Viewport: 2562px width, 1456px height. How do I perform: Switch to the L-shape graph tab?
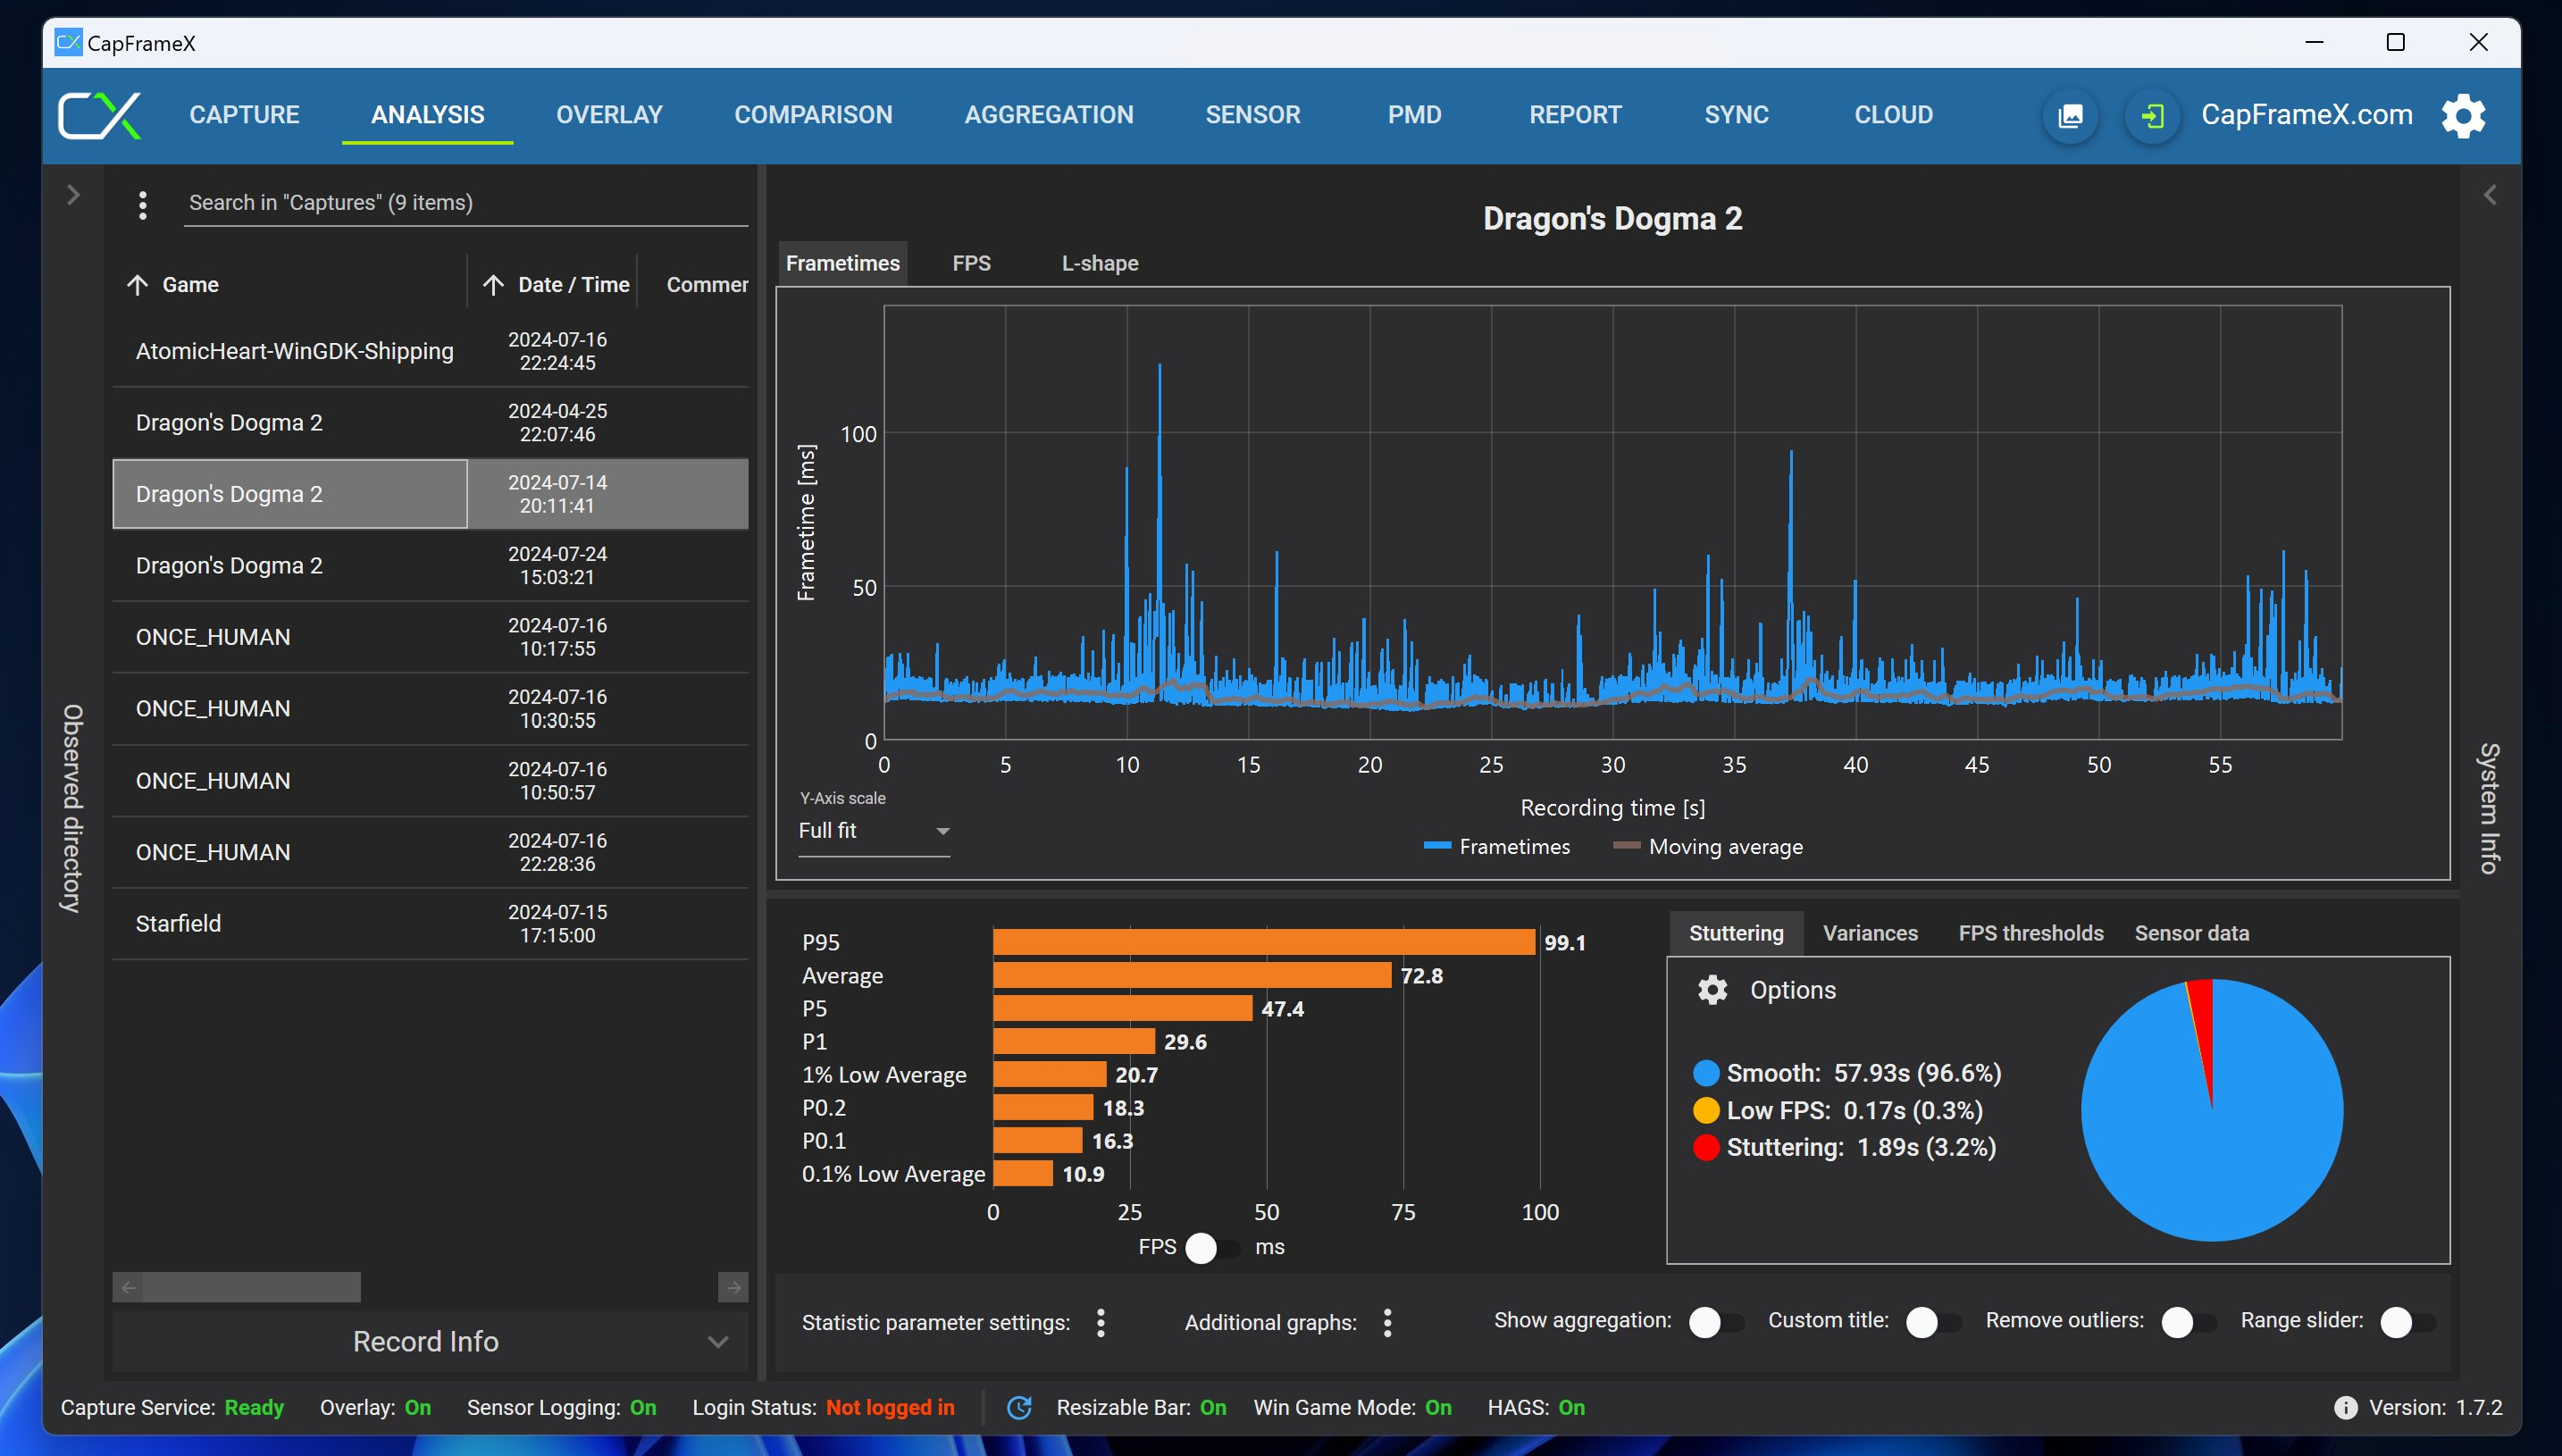click(x=1099, y=263)
